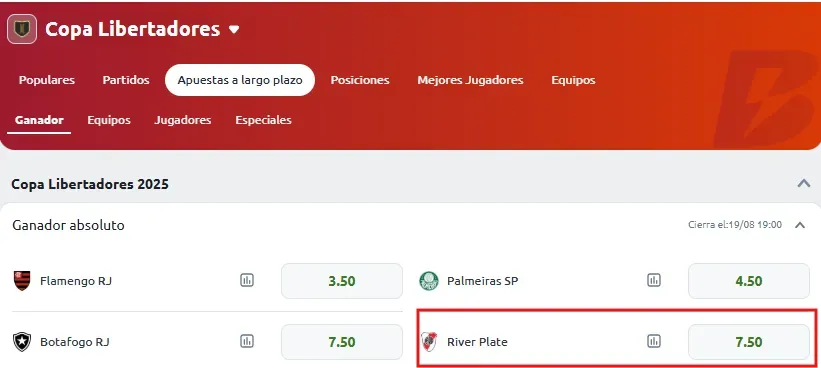Click the Botafogo RJ team crest
The width and height of the screenshot is (821, 368).
[x=21, y=342]
